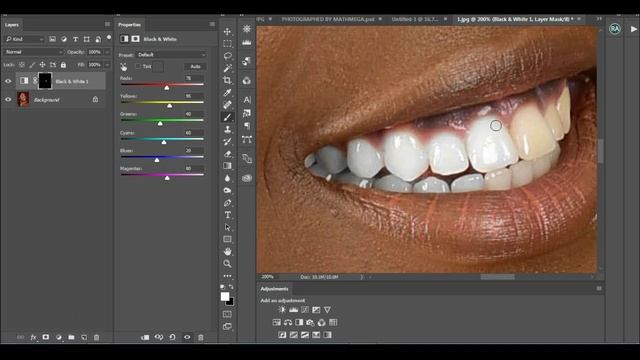This screenshot has height=360, width=640.
Task: Click the foreground color swatch
Action: click(225, 297)
